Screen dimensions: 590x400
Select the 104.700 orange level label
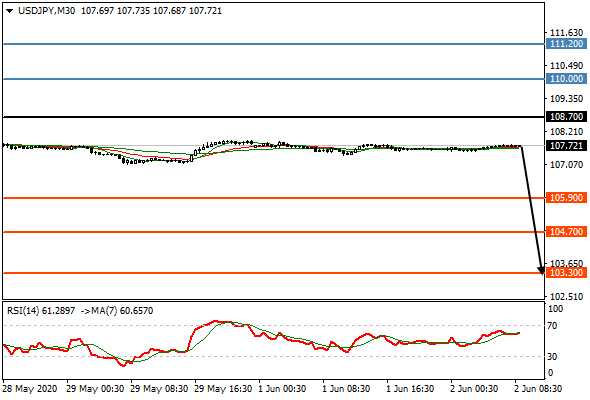click(566, 231)
